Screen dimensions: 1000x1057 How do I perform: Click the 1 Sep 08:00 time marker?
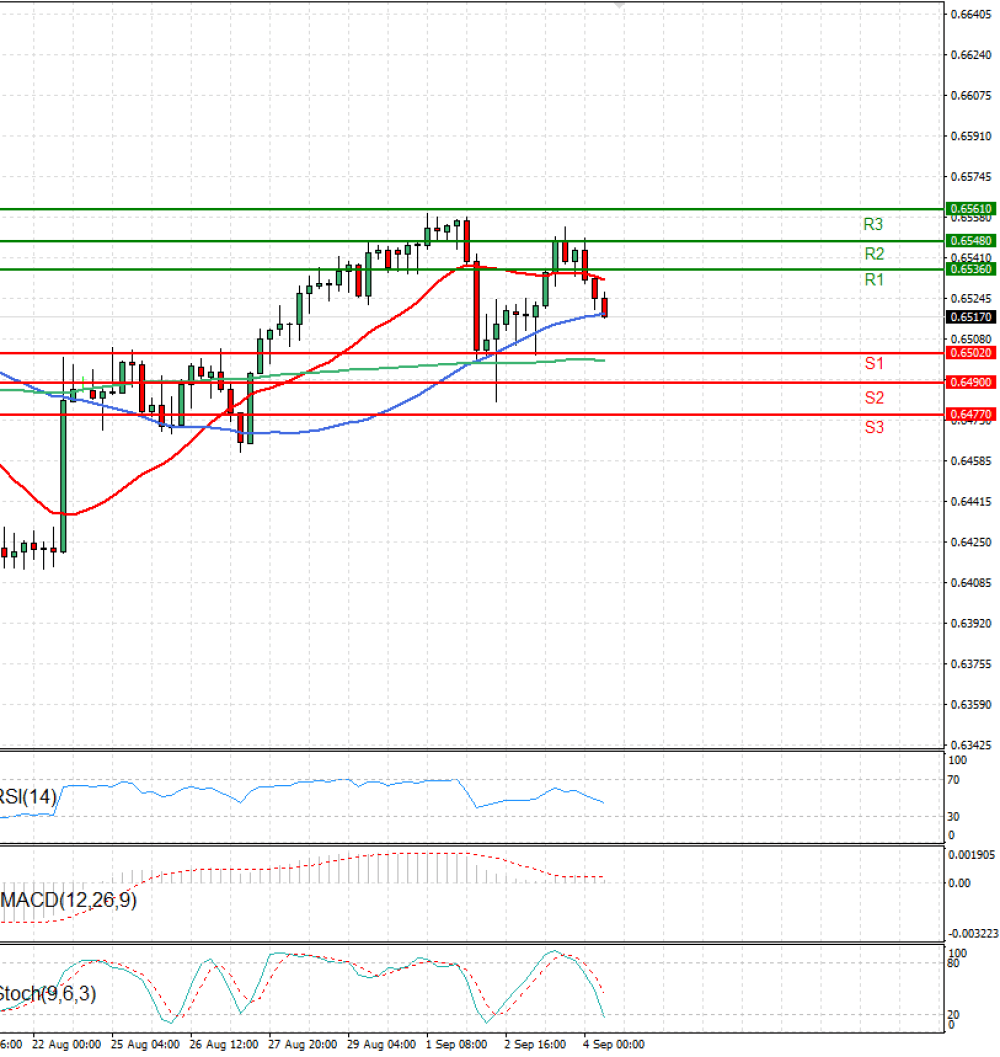click(x=457, y=1044)
